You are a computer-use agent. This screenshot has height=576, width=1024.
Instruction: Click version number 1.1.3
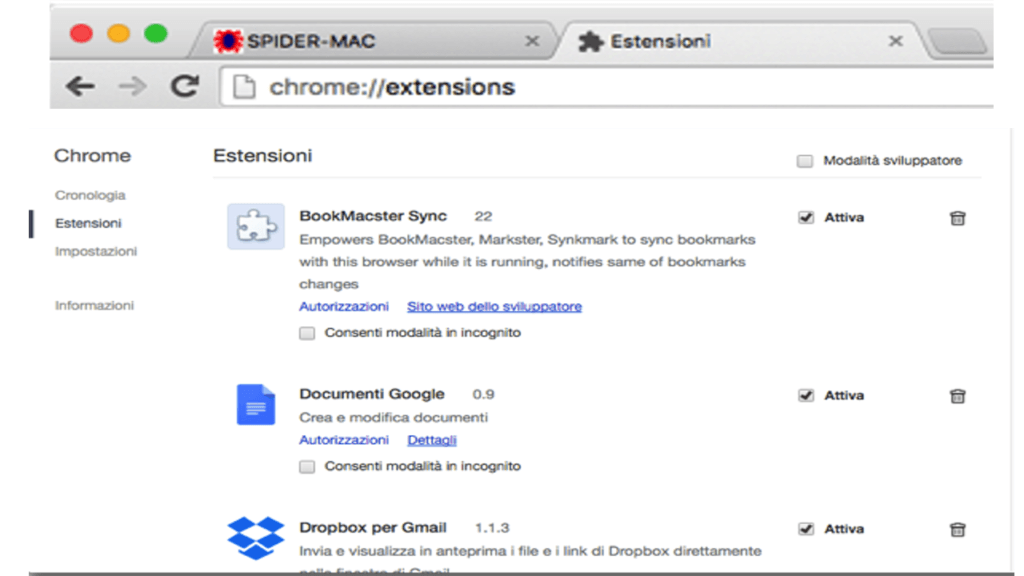coord(492,528)
